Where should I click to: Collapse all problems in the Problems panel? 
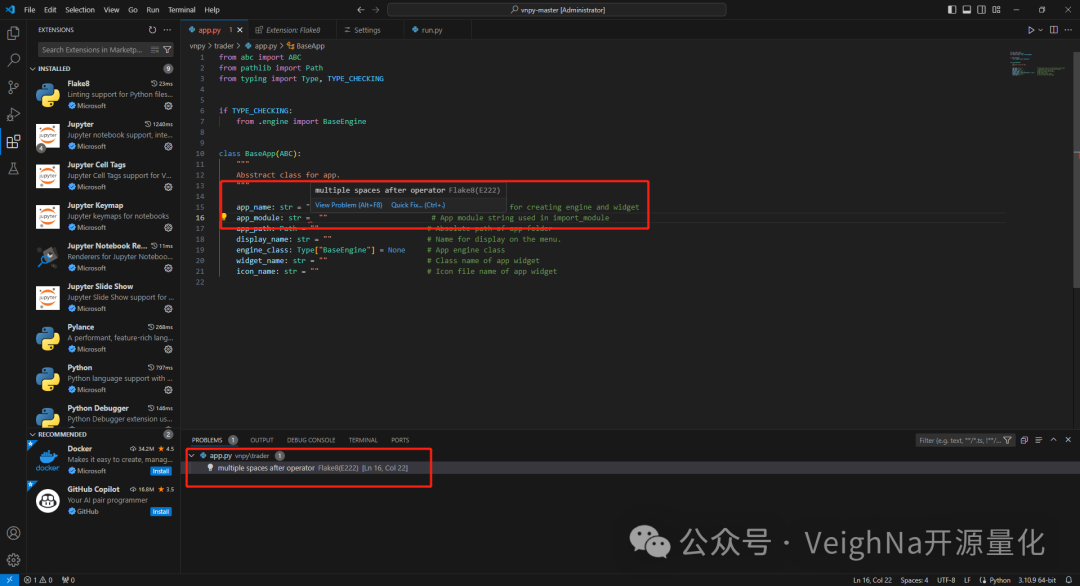click(1023, 440)
